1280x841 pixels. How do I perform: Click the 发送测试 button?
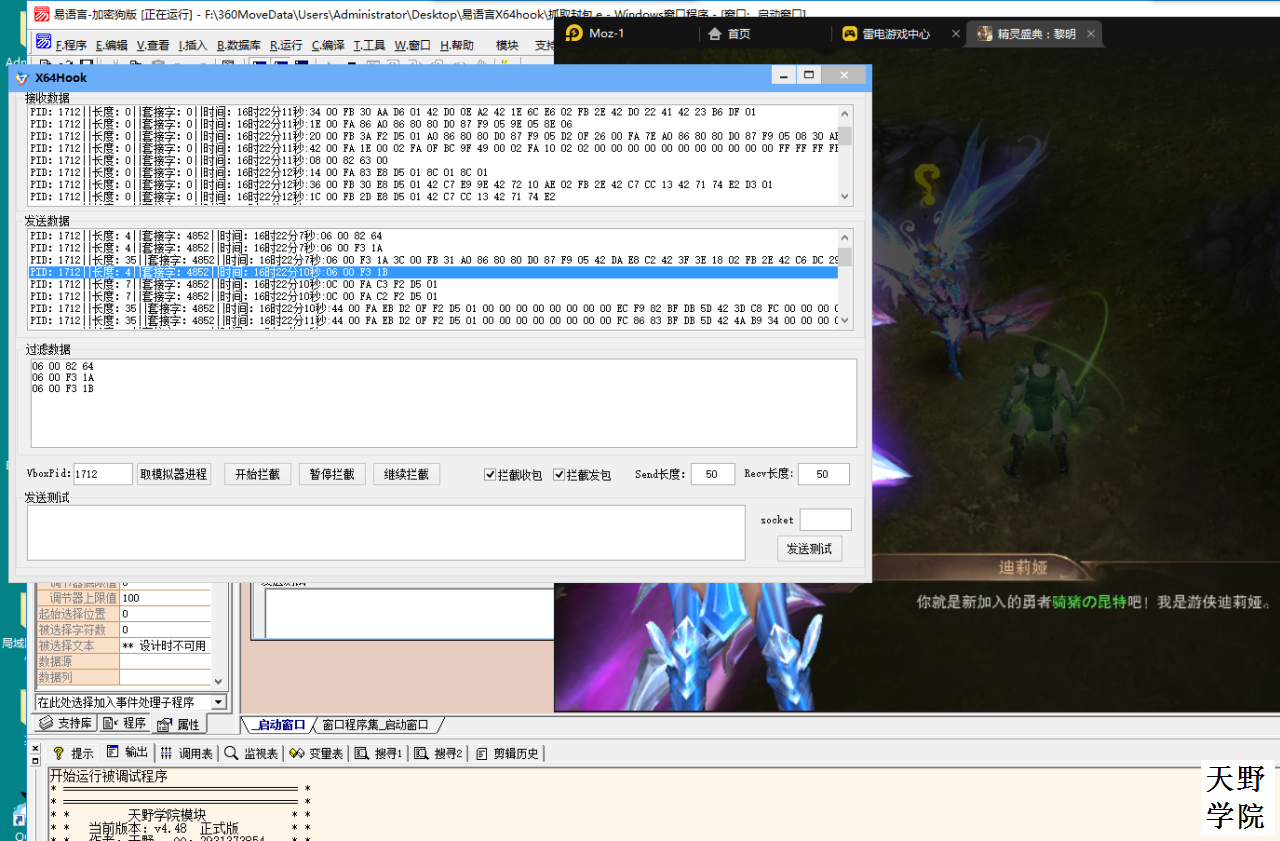pyautogui.click(x=809, y=549)
